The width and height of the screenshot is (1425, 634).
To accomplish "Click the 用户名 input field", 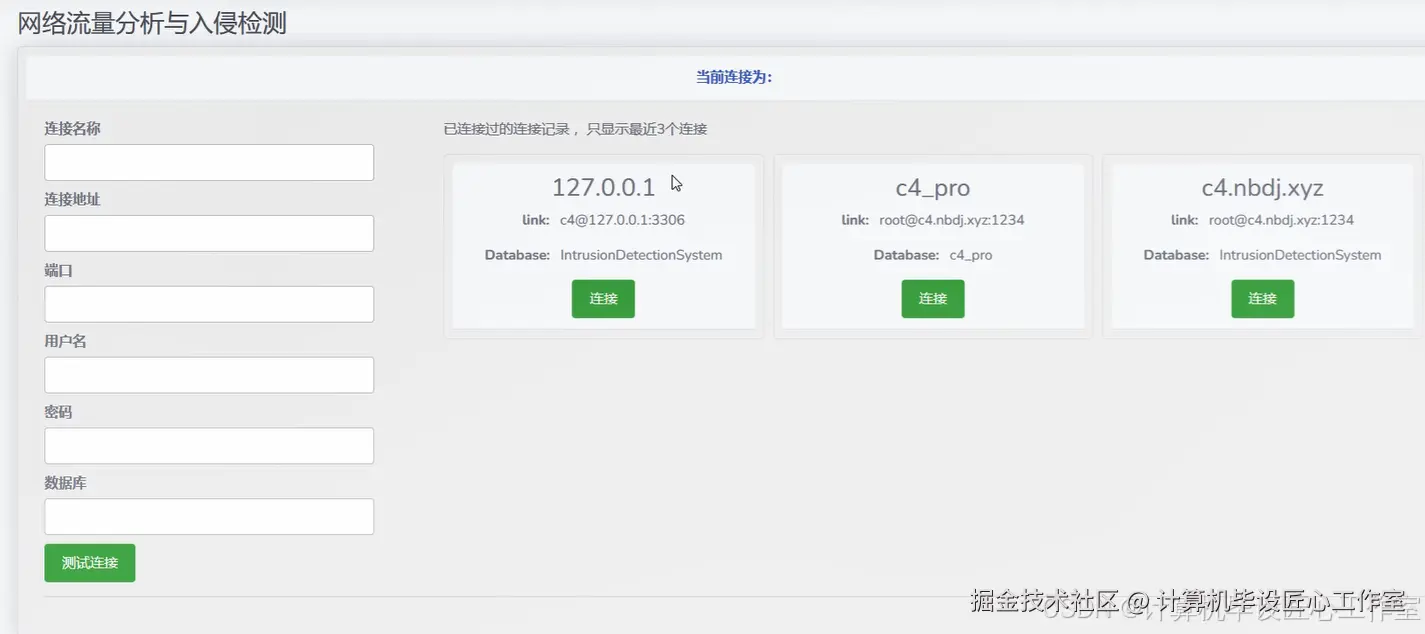I will (x=208, y=374).
